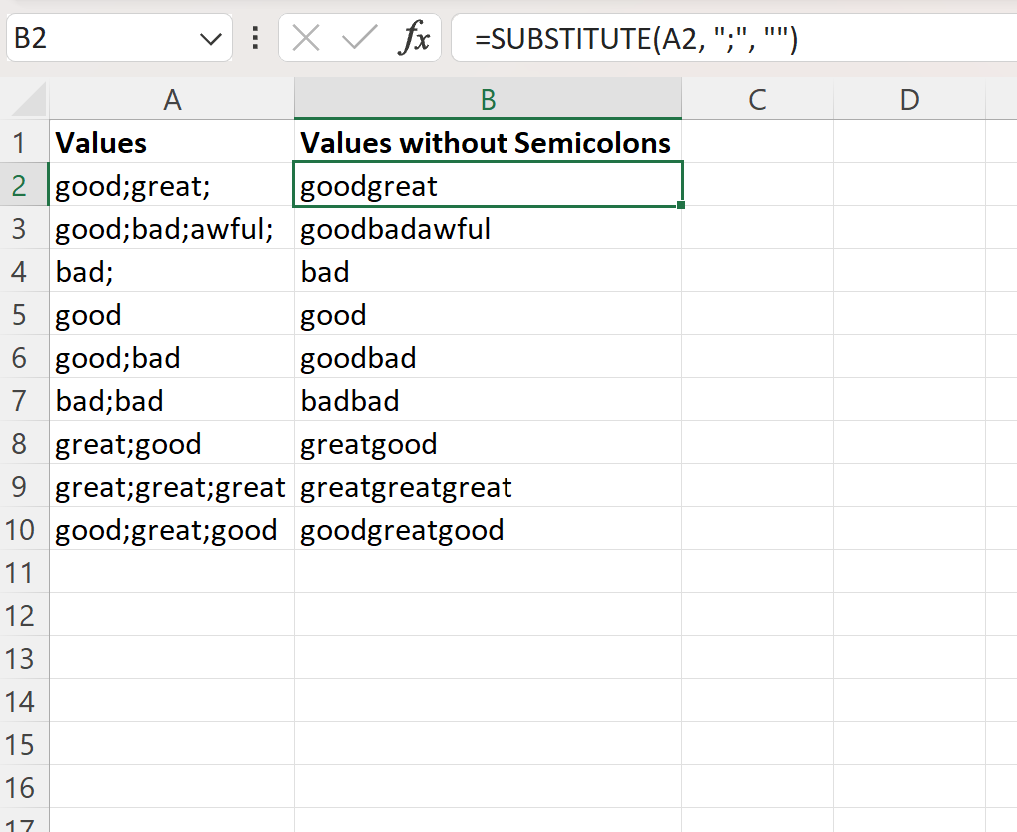This screenshot has height=832, width=1017.
Task: Select cell A9 containing great;great;great
Action: coord(172,487)
